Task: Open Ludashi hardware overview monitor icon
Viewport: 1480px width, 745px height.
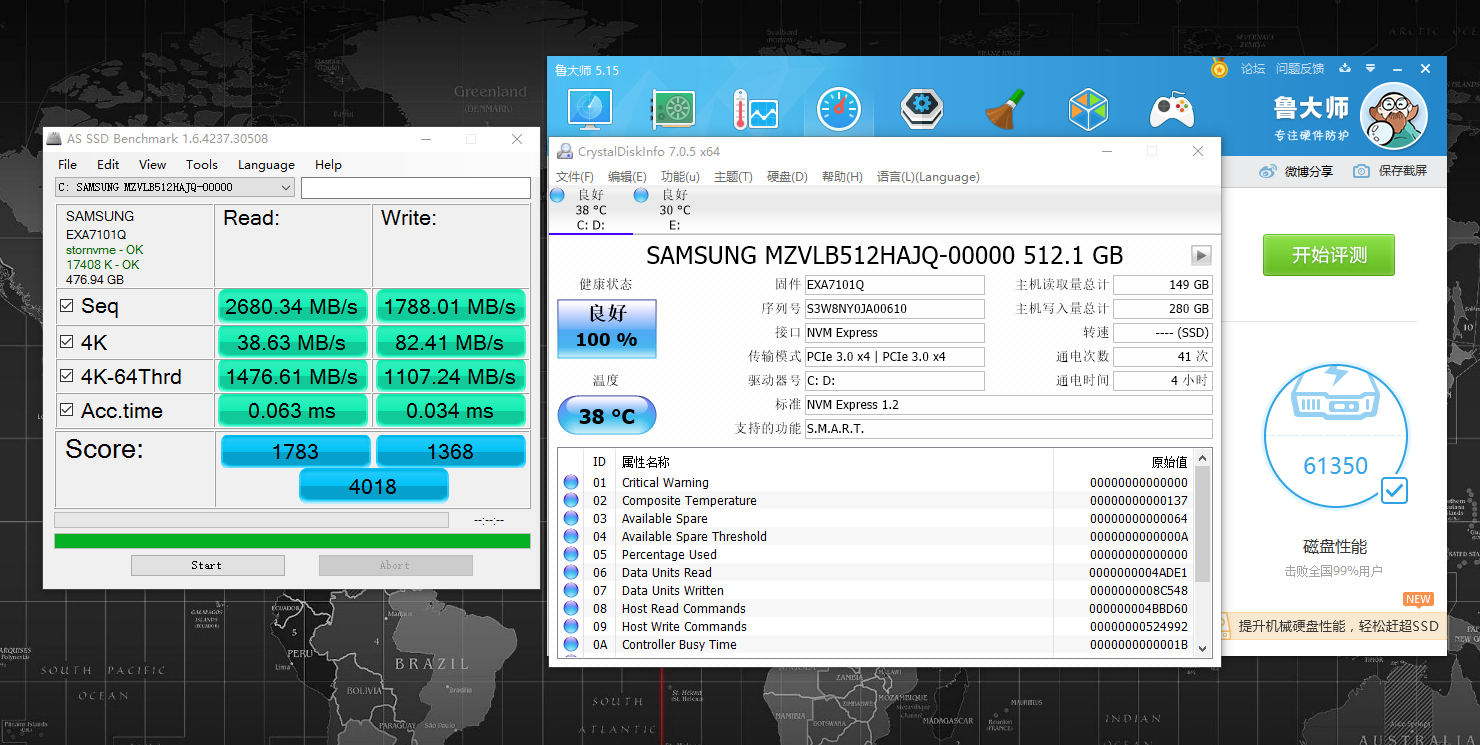Action: point(590,109)
